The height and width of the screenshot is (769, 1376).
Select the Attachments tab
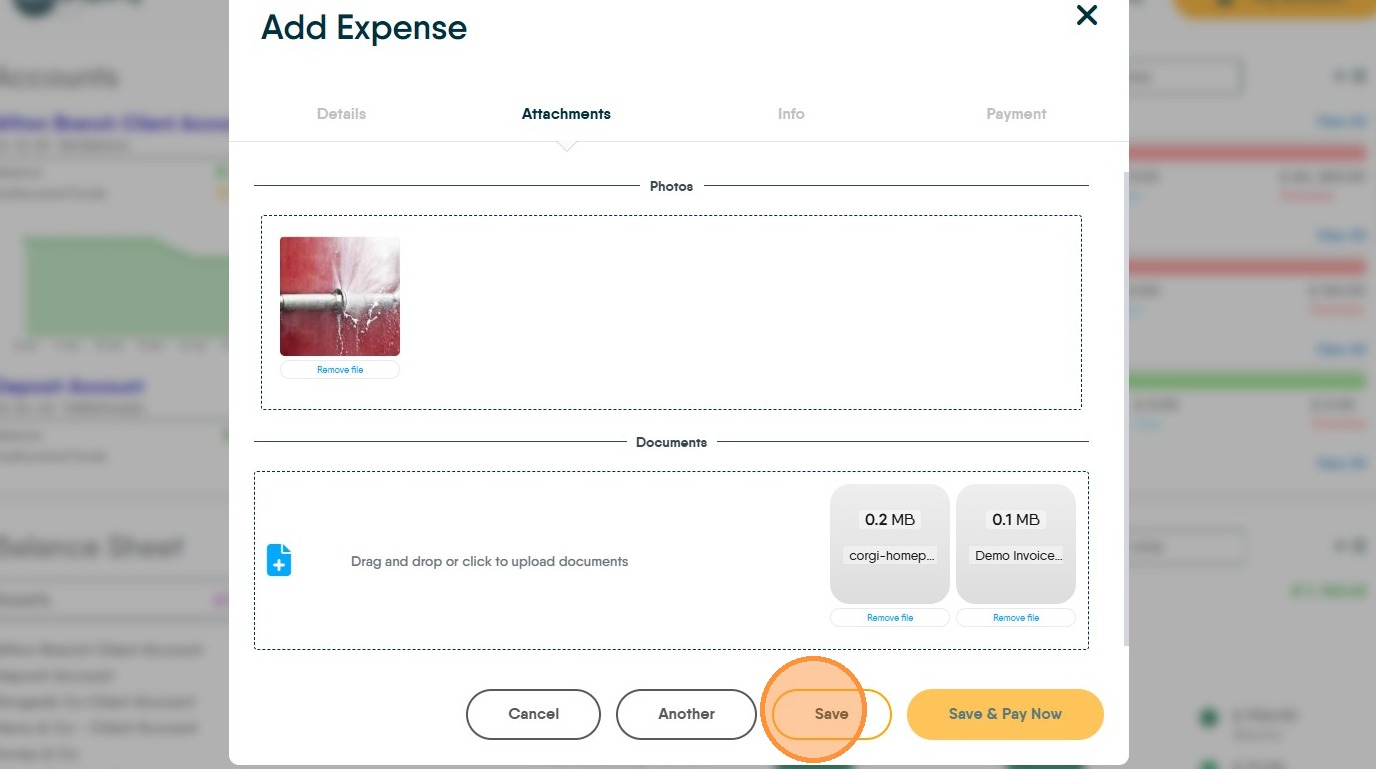tap(566, 114)
